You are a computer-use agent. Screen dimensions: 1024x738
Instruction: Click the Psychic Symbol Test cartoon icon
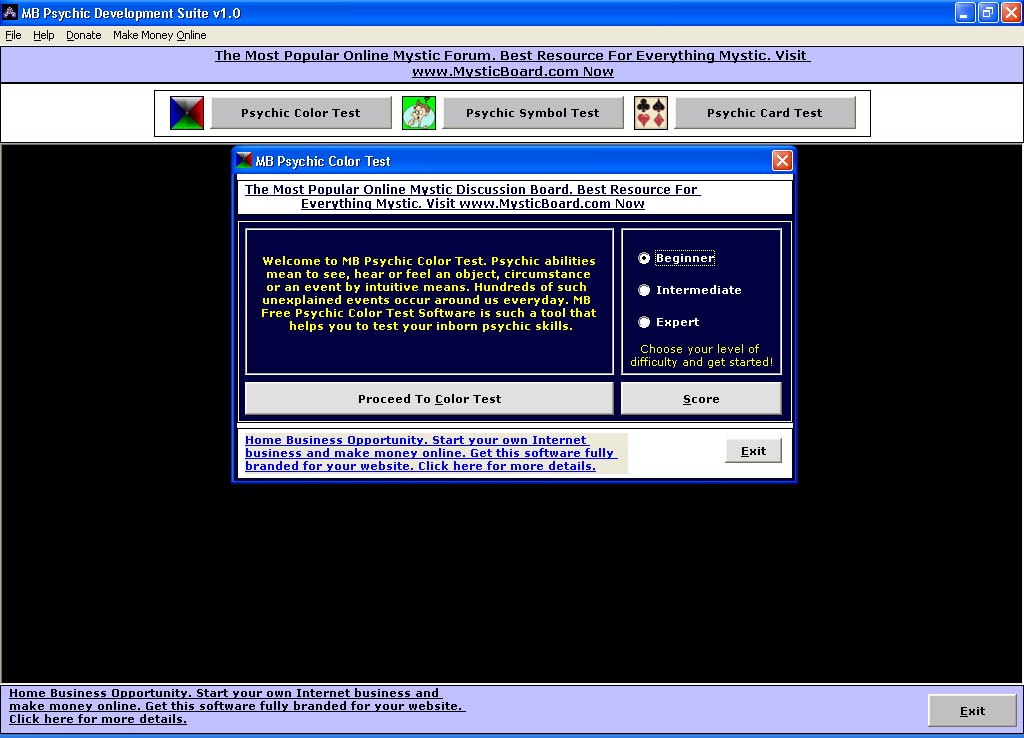click(x=419, y=113)
